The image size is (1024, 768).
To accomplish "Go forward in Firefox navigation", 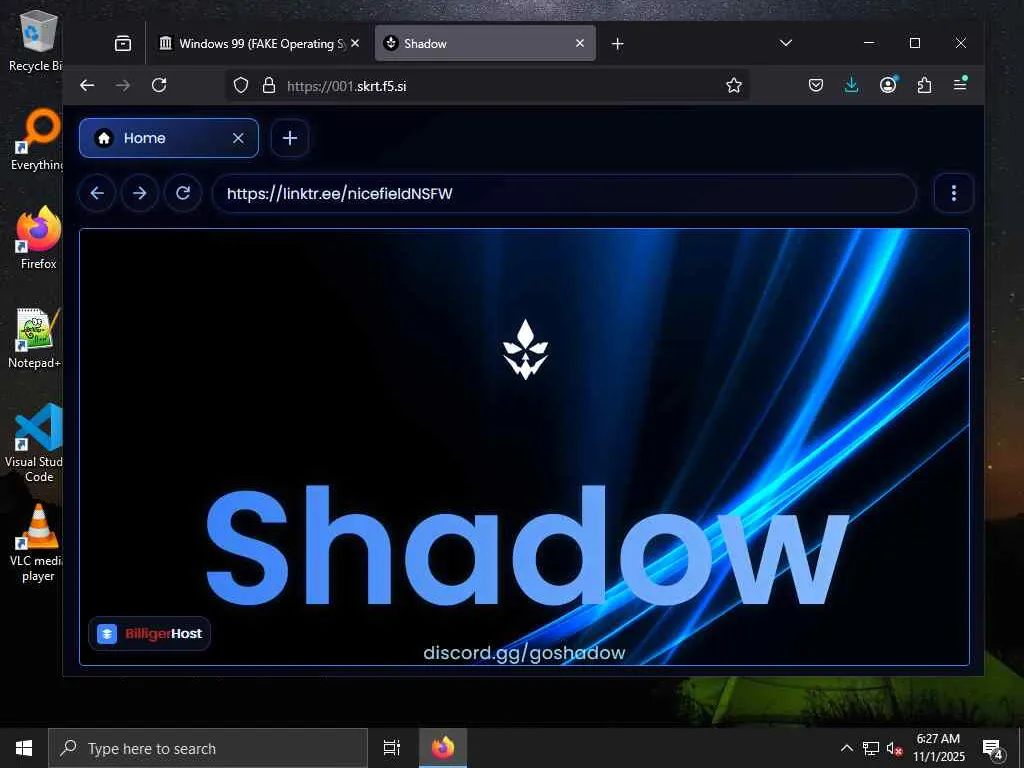I will coord(123,86).
